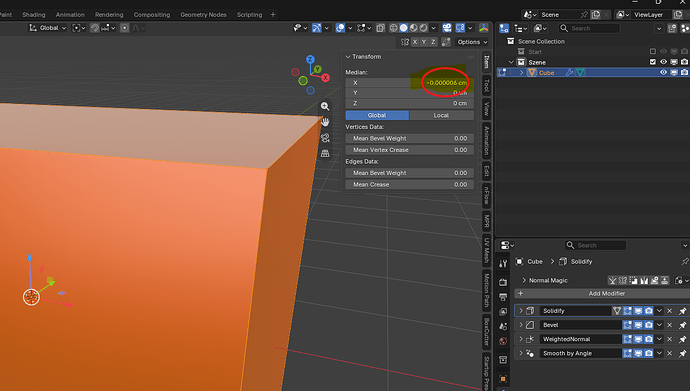This screenshot has height=391, width=690.
Task: Switch to the Geometry Nodes workspace tab
Action: pos(203,15)
